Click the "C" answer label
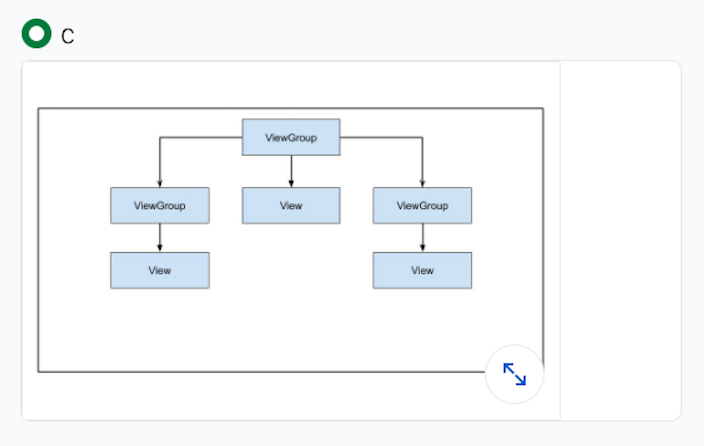Image resolution: width=704 pixels, height=446 pixels. [68, 36]
